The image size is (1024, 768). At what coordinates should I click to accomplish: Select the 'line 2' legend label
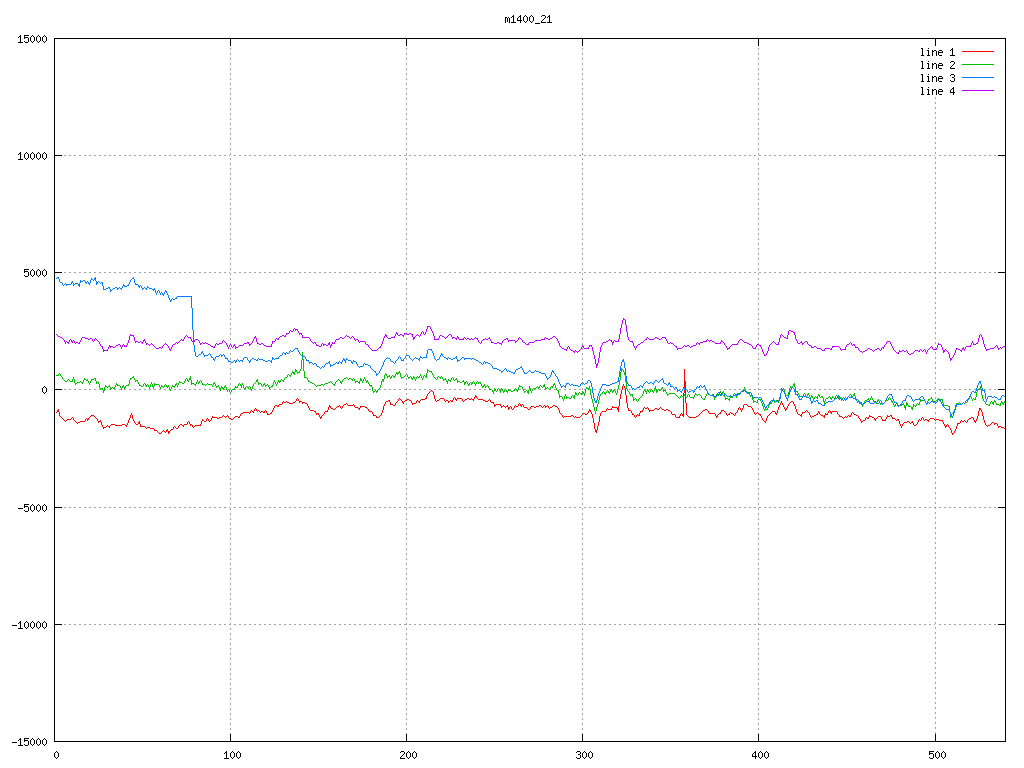click(937, 65)
